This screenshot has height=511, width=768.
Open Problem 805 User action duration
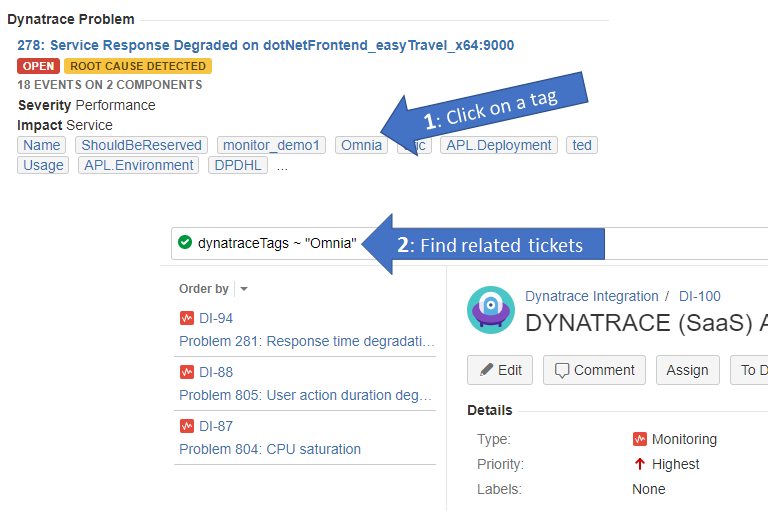pos(306,395)
